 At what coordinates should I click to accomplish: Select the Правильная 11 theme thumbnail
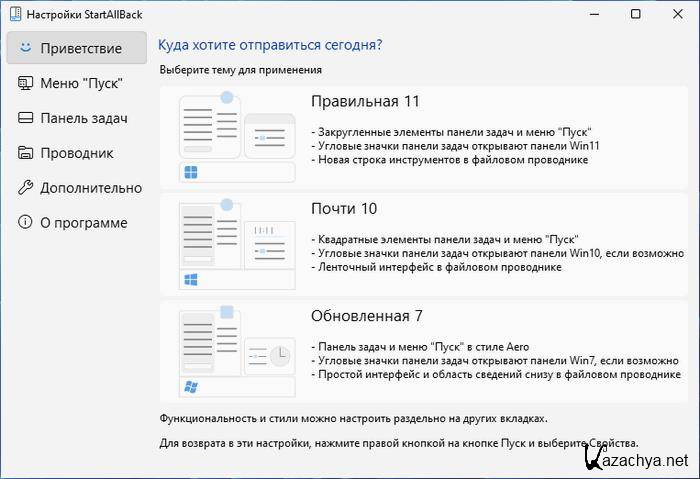(236, 136)
